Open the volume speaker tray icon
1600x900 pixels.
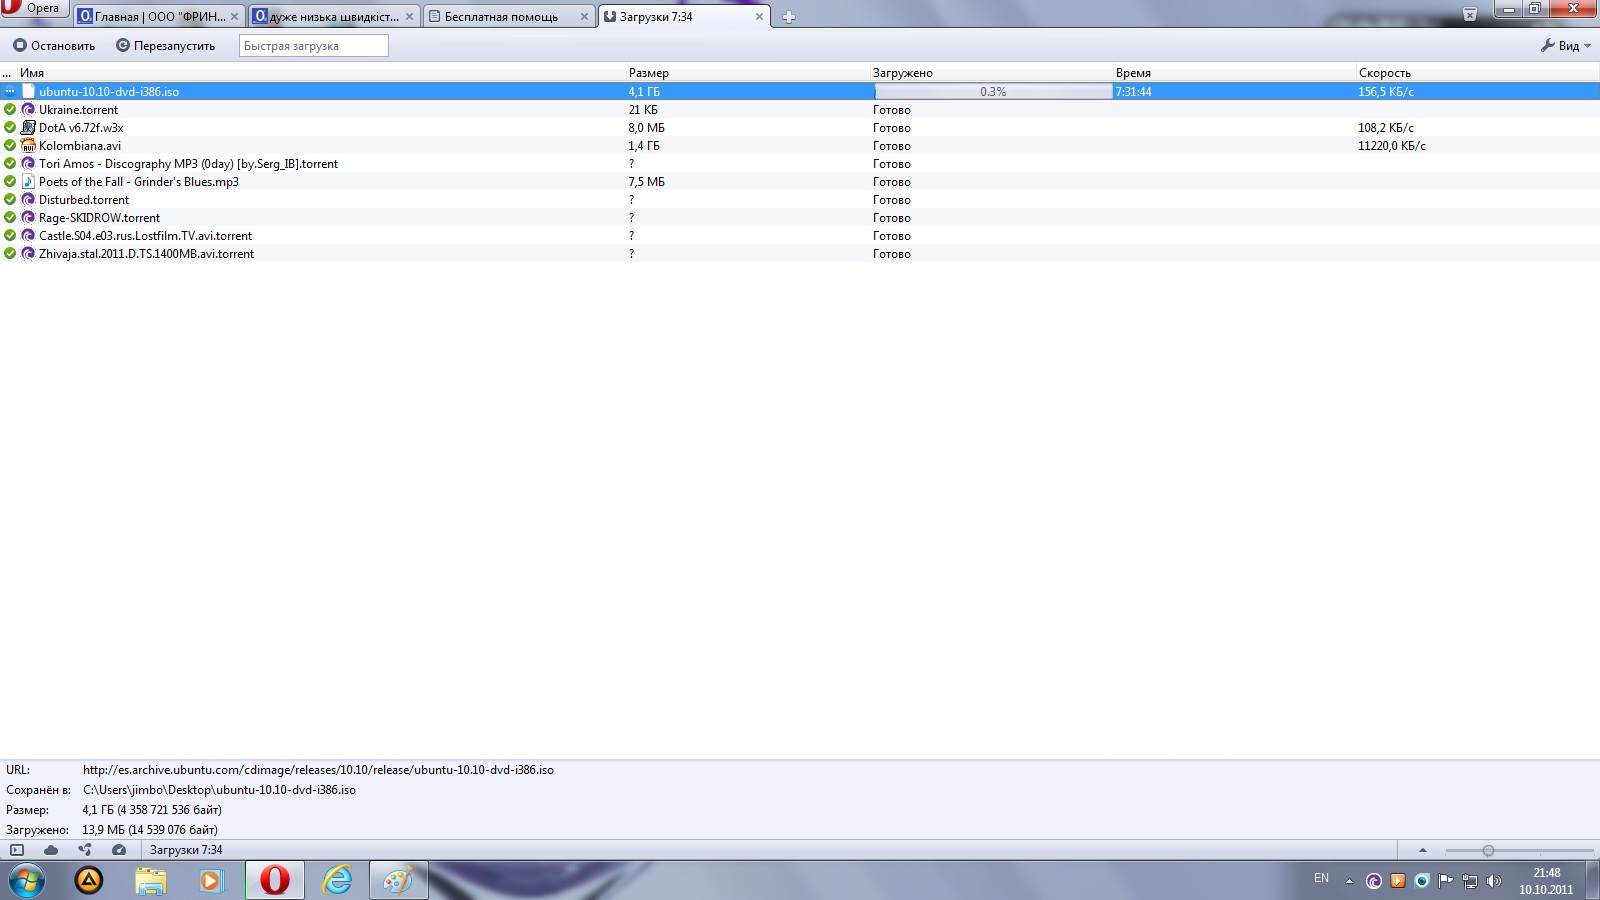1494,881
